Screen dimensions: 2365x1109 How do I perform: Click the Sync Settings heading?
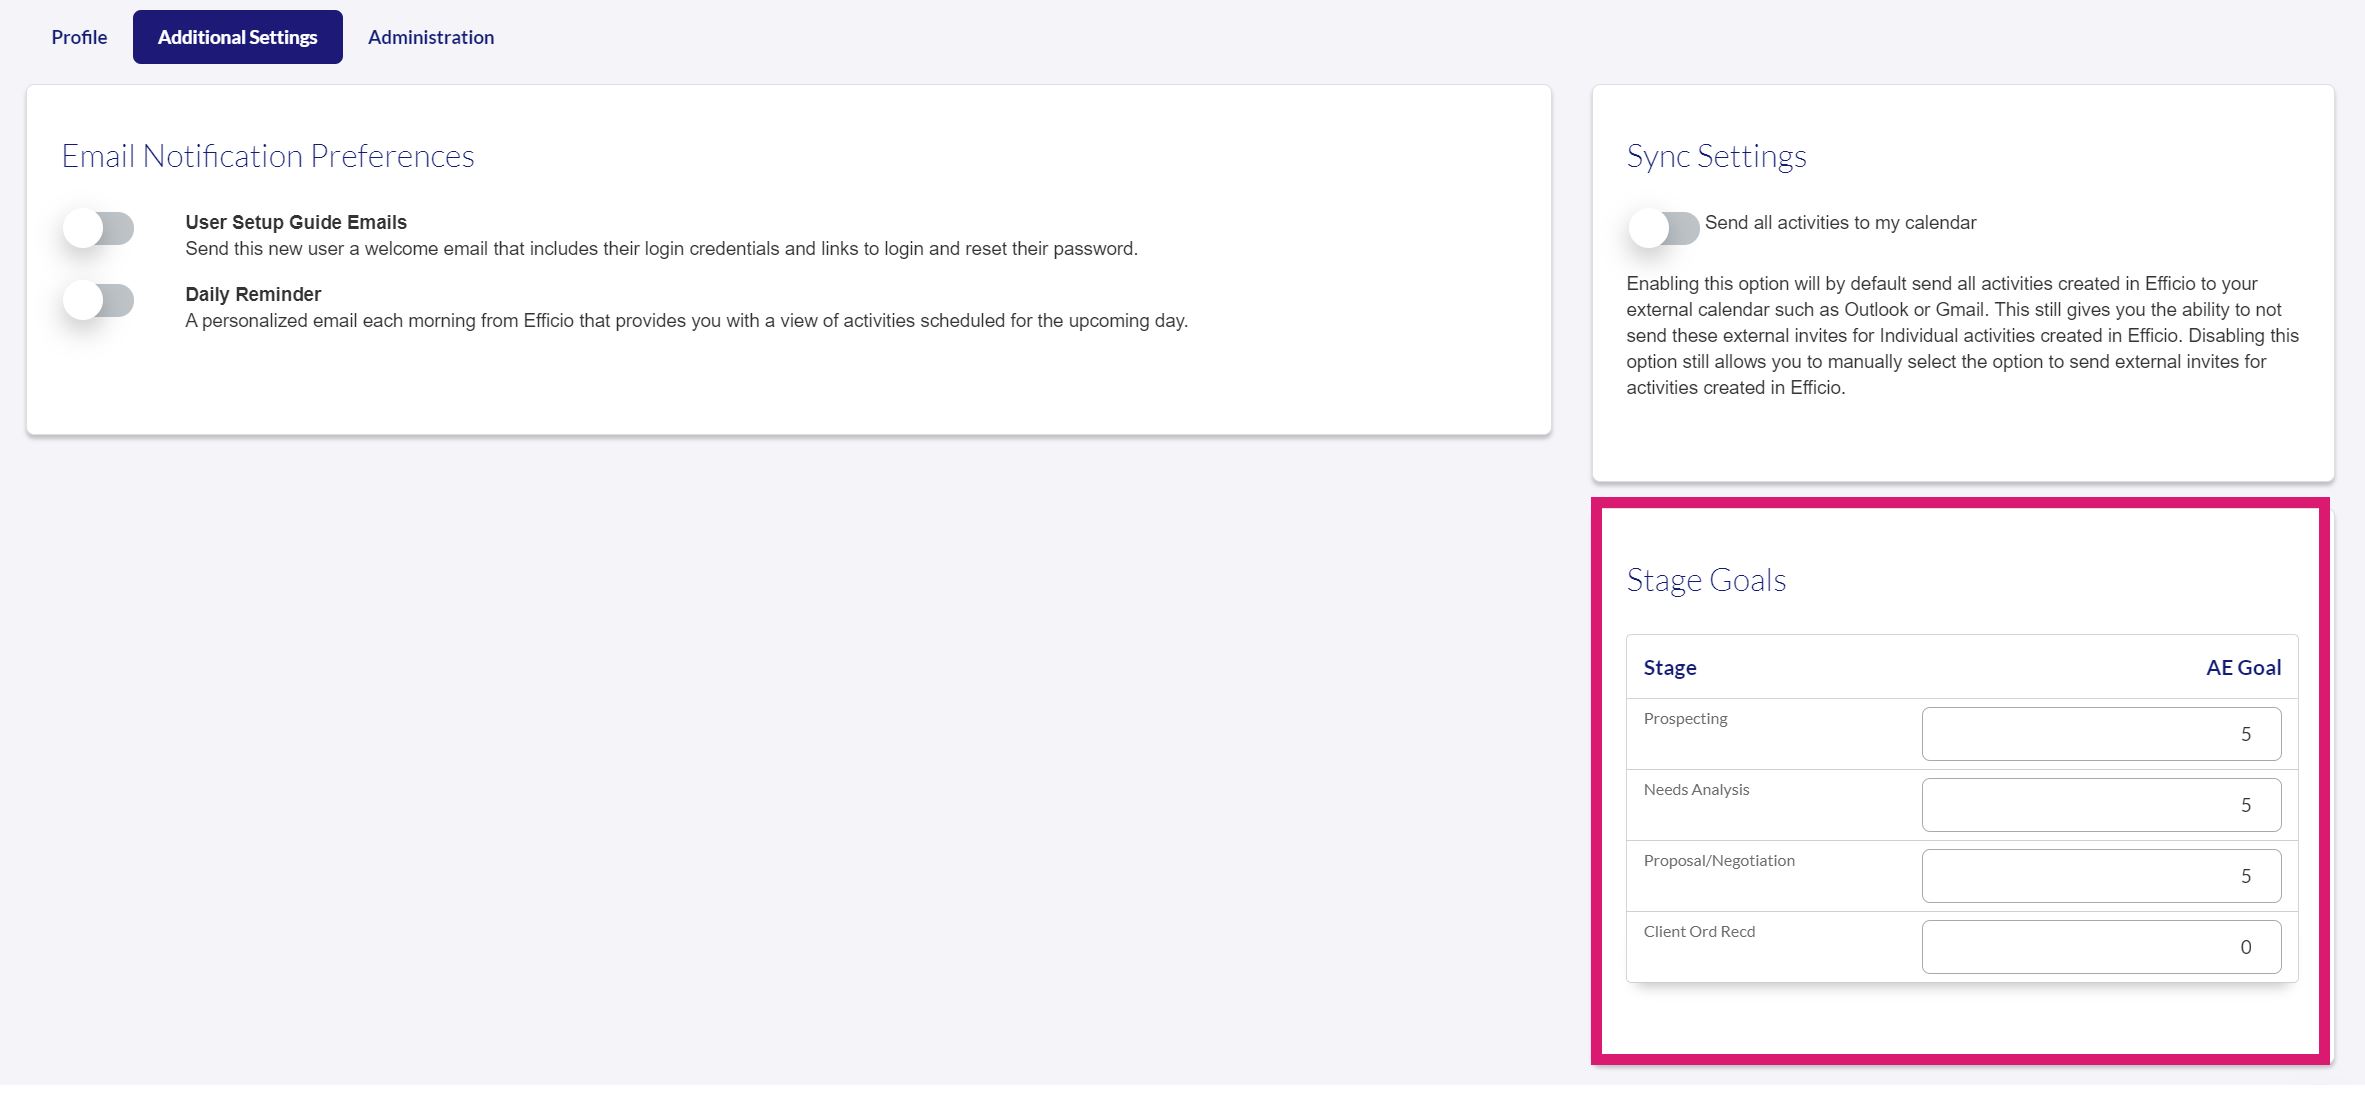(1716, 156)
